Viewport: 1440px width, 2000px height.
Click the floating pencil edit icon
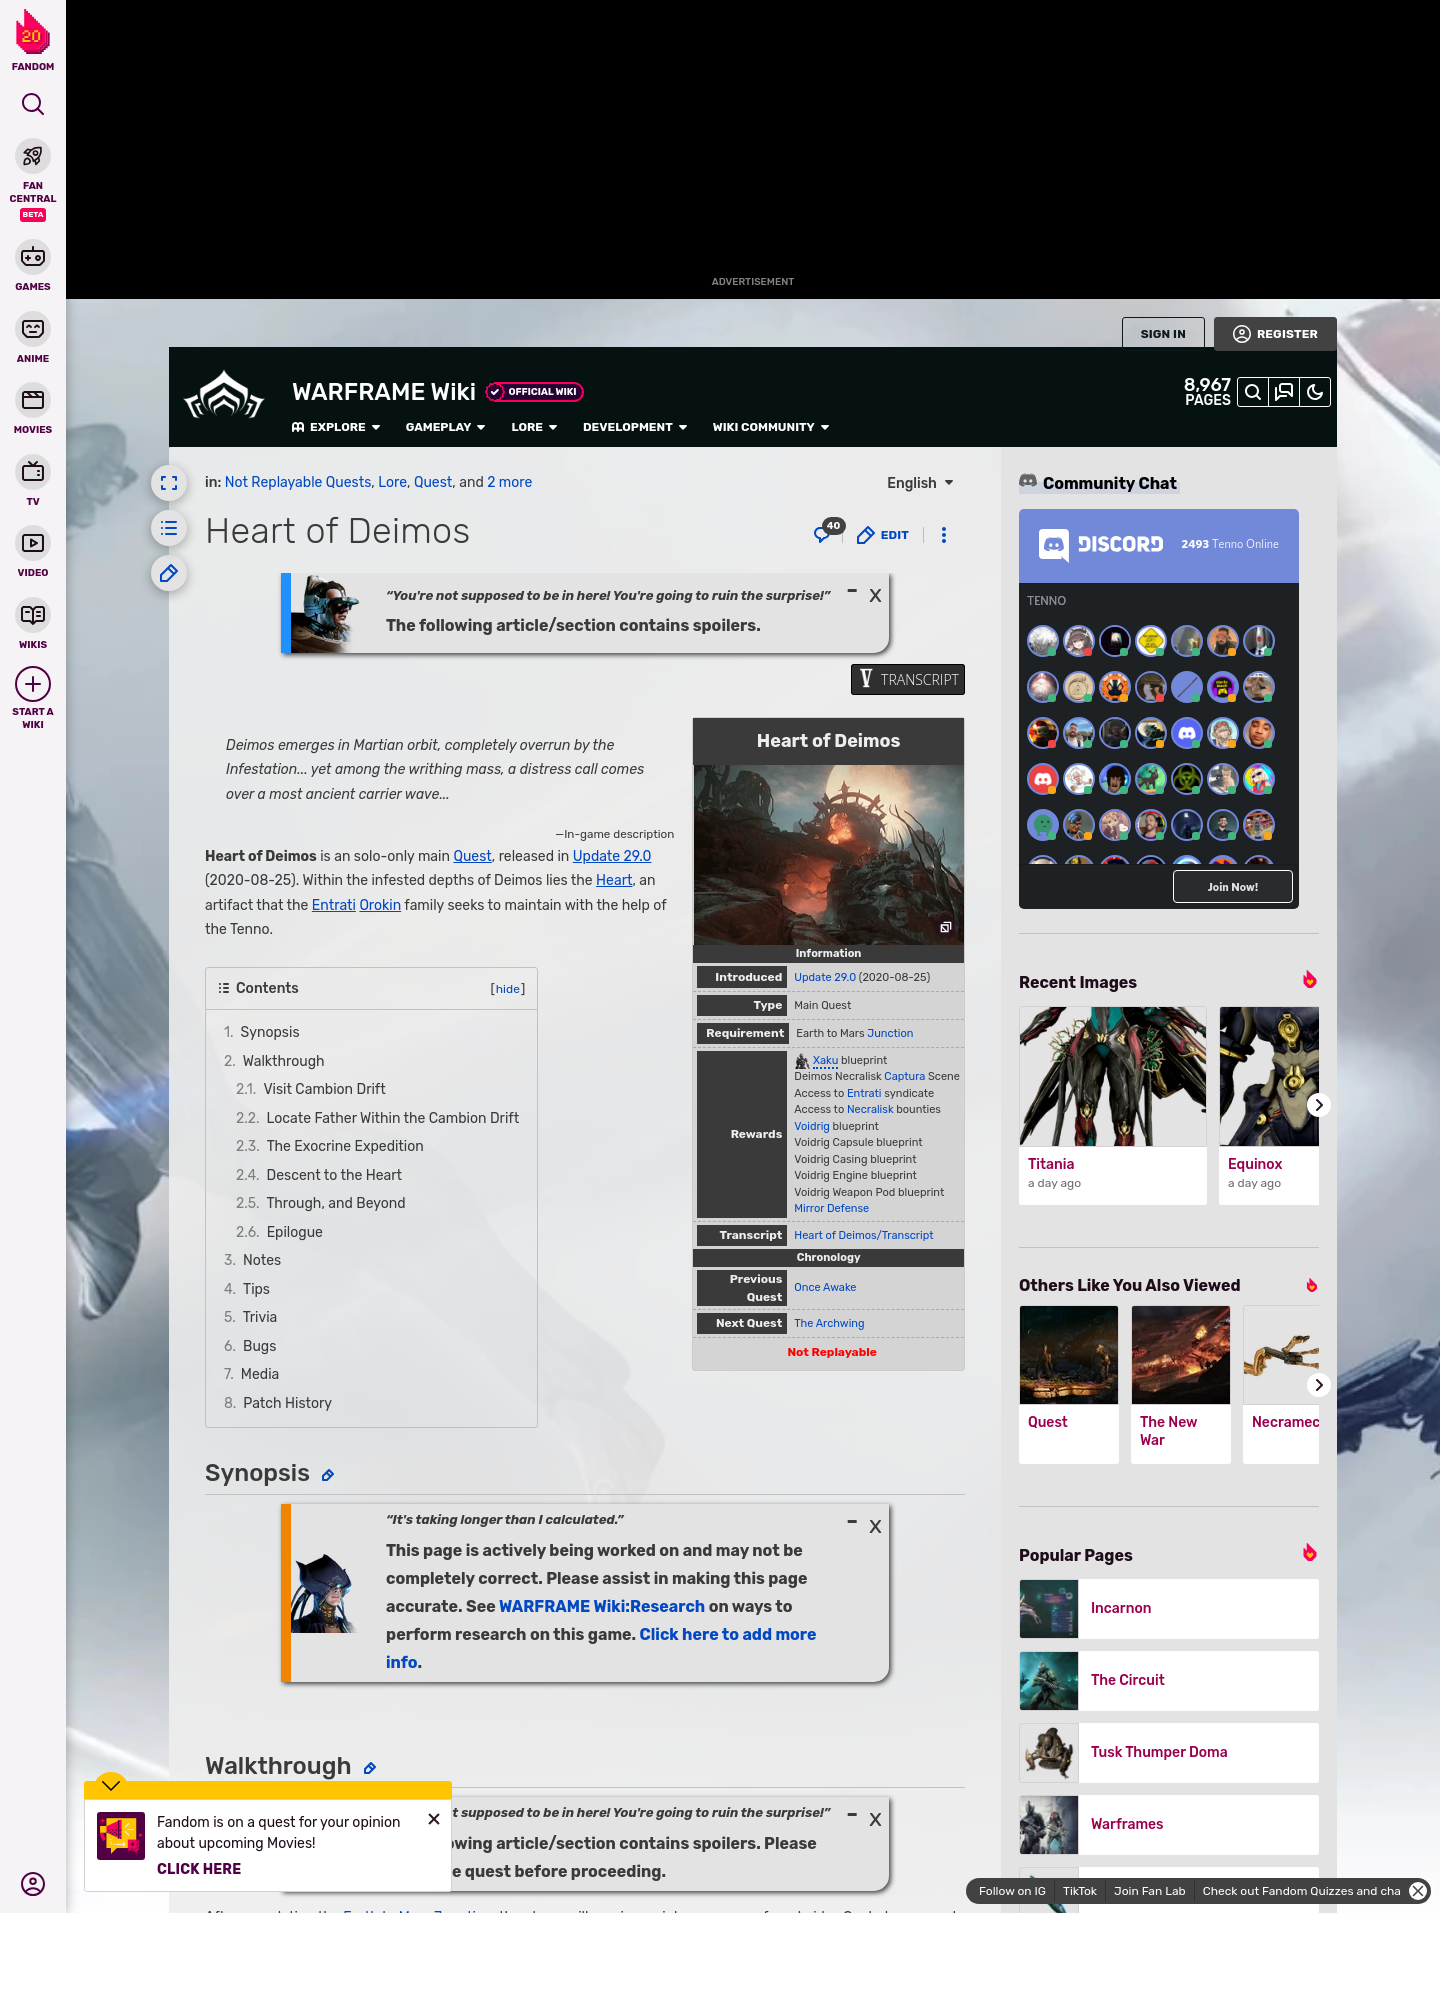click(169, 573)
